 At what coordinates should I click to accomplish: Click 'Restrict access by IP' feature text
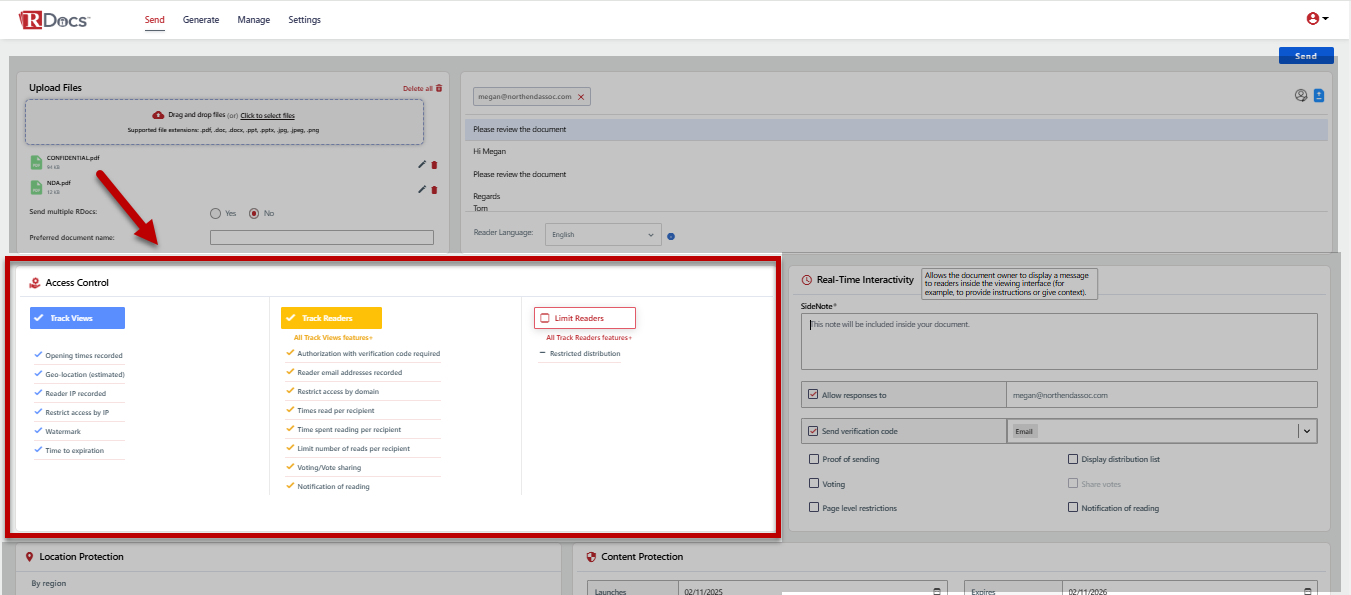point(77,412)
